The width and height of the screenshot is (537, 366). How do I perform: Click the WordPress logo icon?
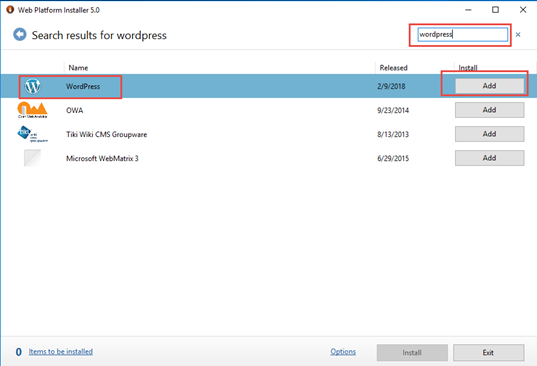(x=33, y=86)
